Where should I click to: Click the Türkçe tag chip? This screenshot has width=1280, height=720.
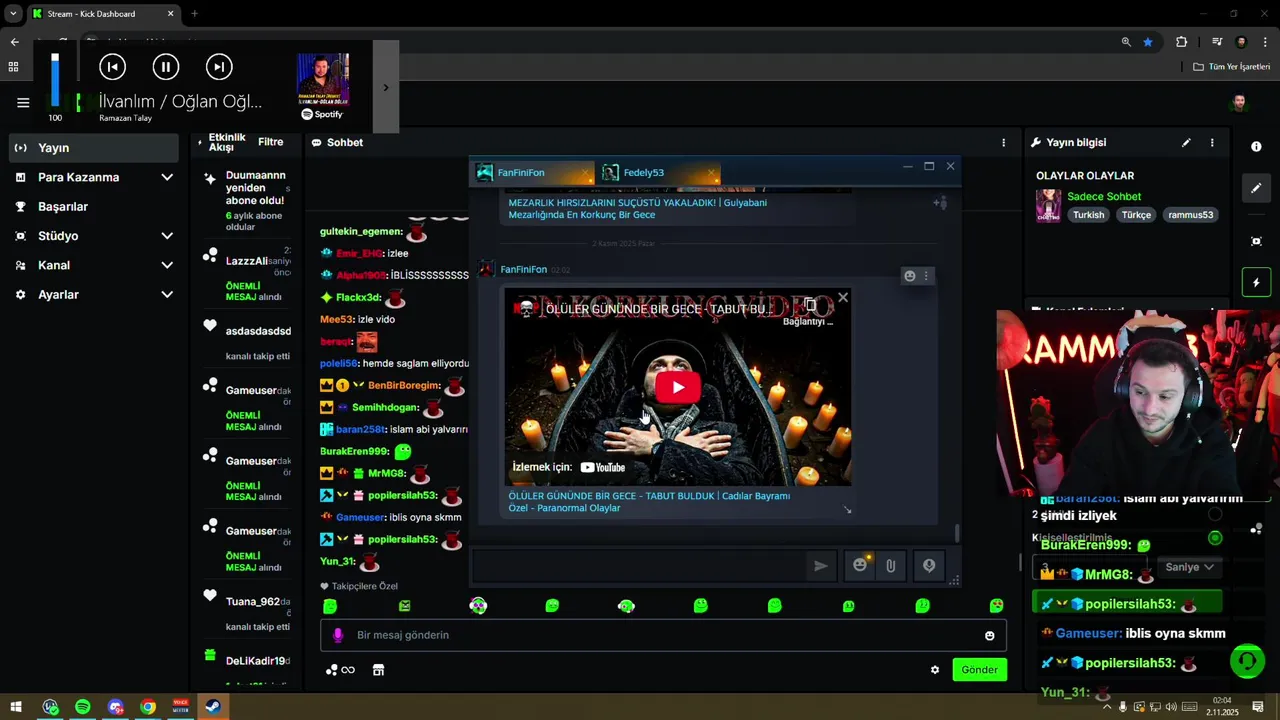tap(1136, 215)
